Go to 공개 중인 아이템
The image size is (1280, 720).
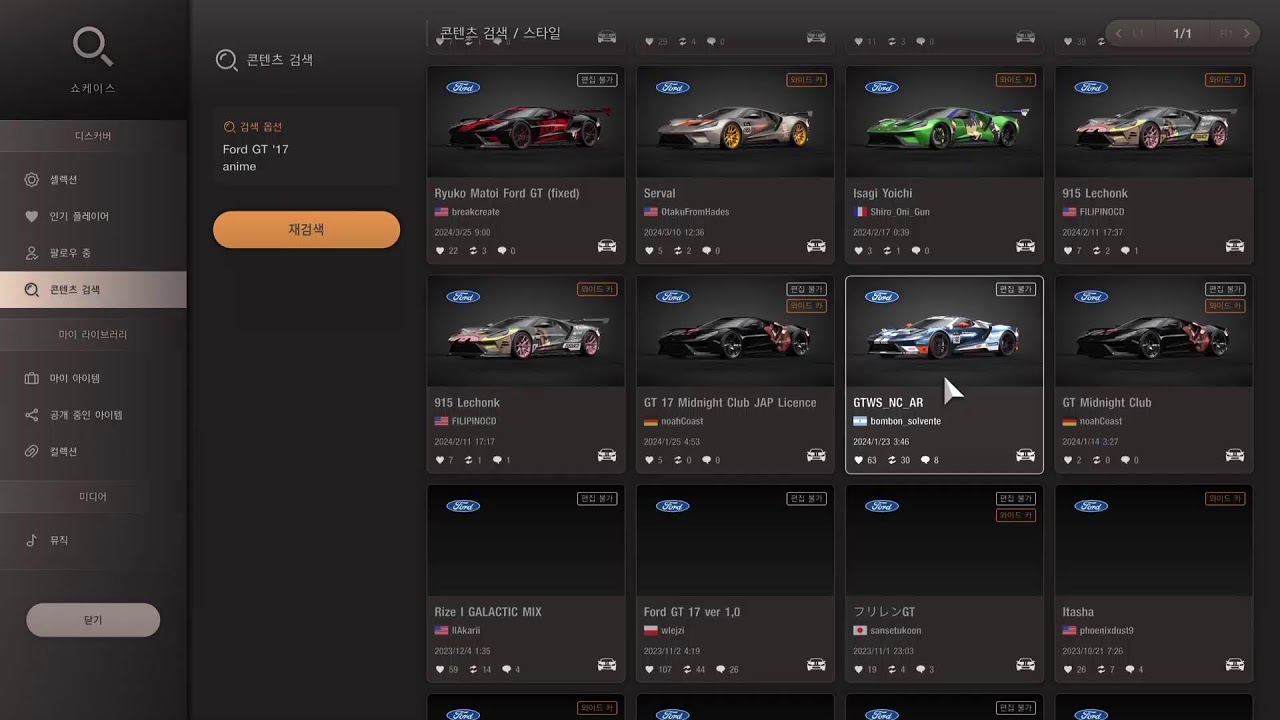pyautogui.click(x=93, y=415)
